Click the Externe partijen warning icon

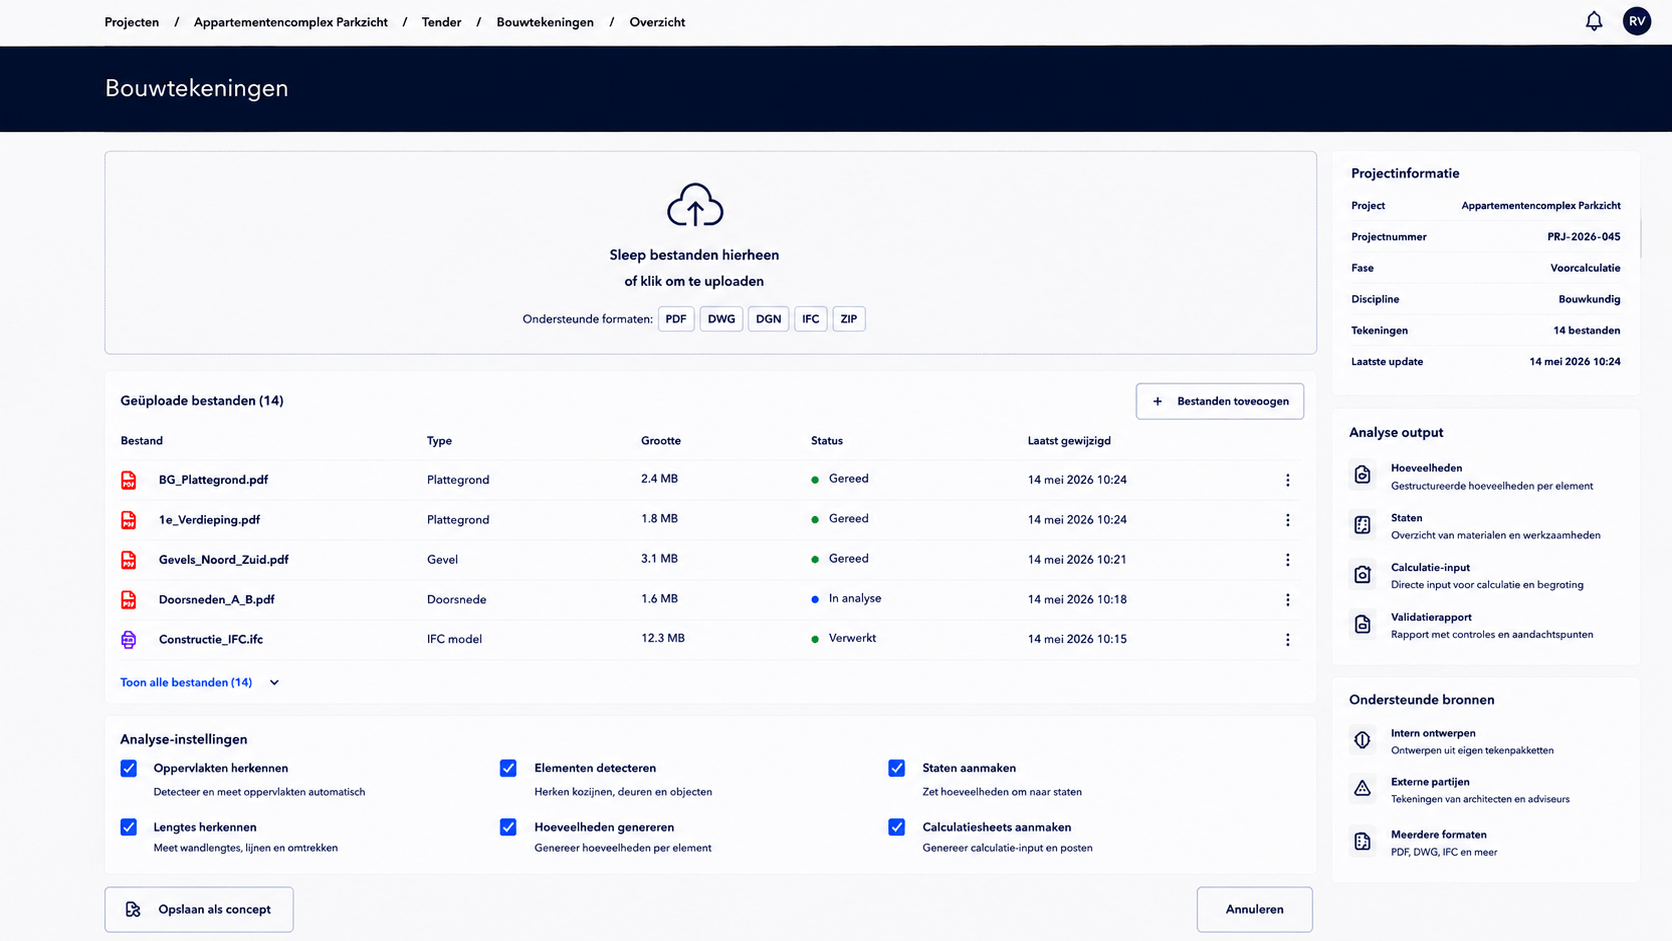tap(1362, 789)
